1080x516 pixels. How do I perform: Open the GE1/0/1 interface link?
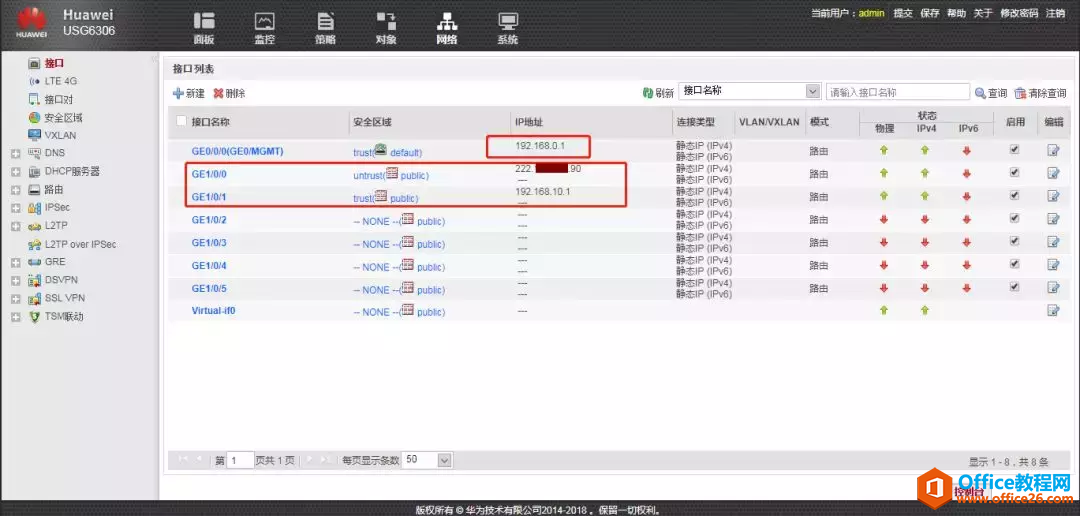point(209,197)
